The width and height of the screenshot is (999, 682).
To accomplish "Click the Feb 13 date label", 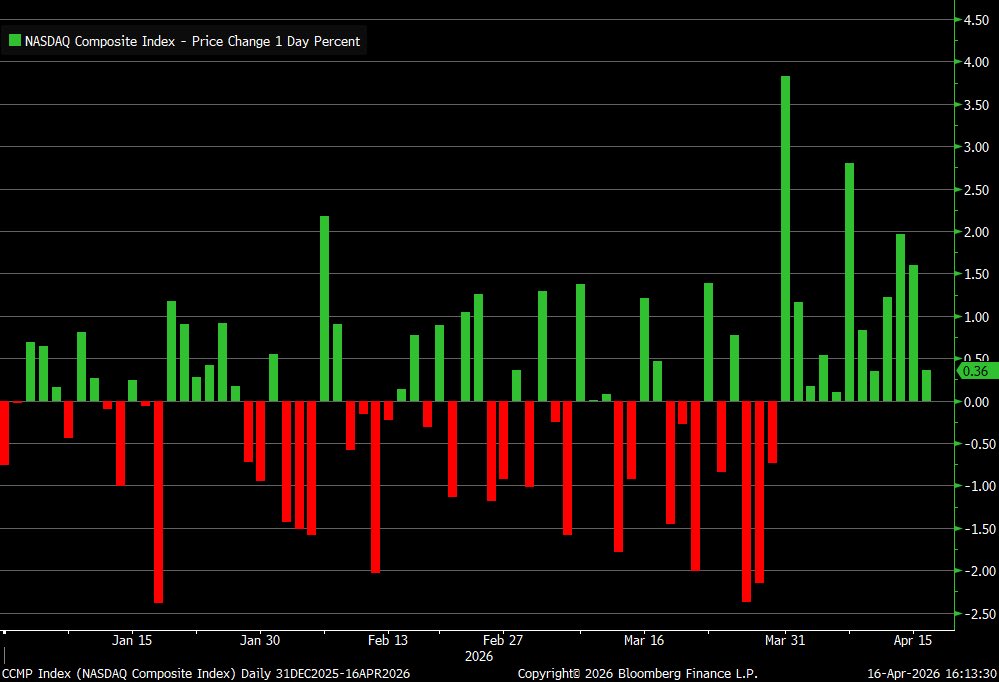I will tap(387, 640).
